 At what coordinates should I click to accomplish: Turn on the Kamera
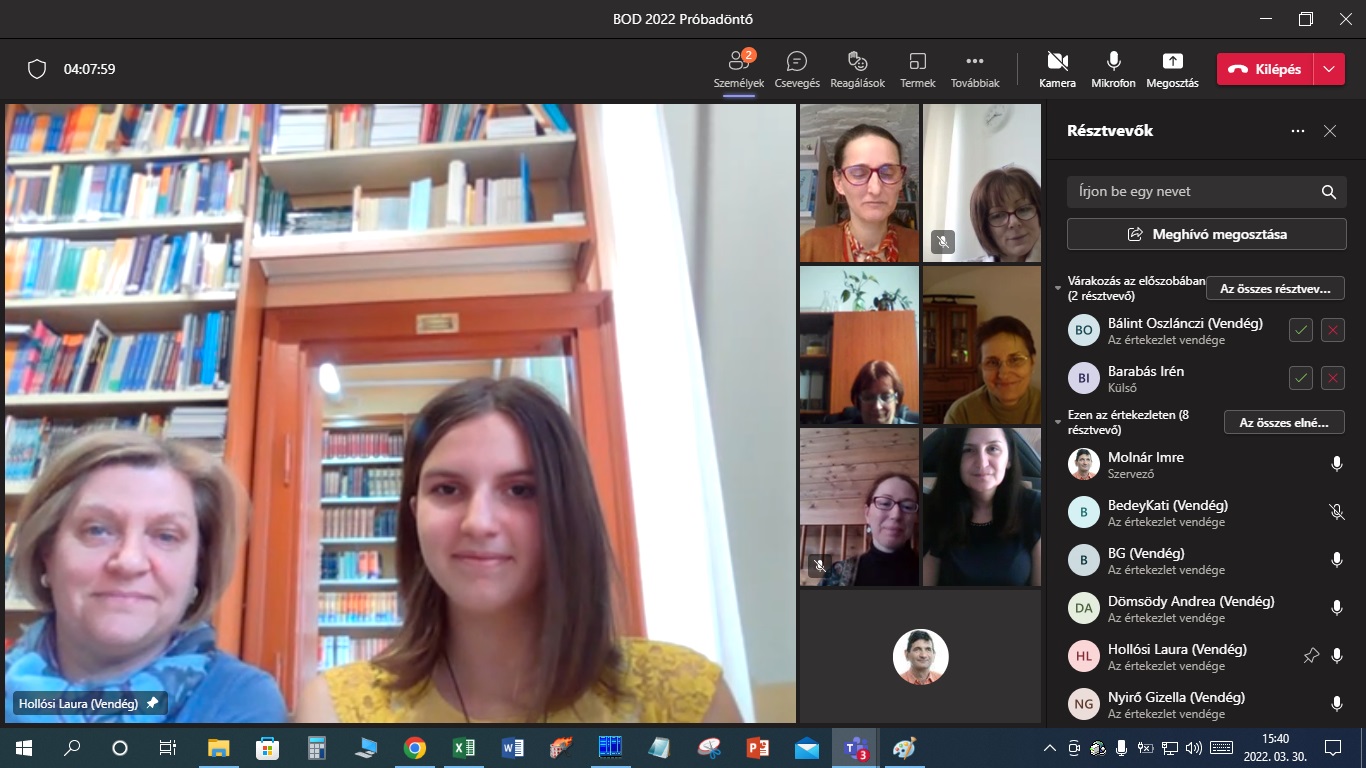[x=1057, y=69]
